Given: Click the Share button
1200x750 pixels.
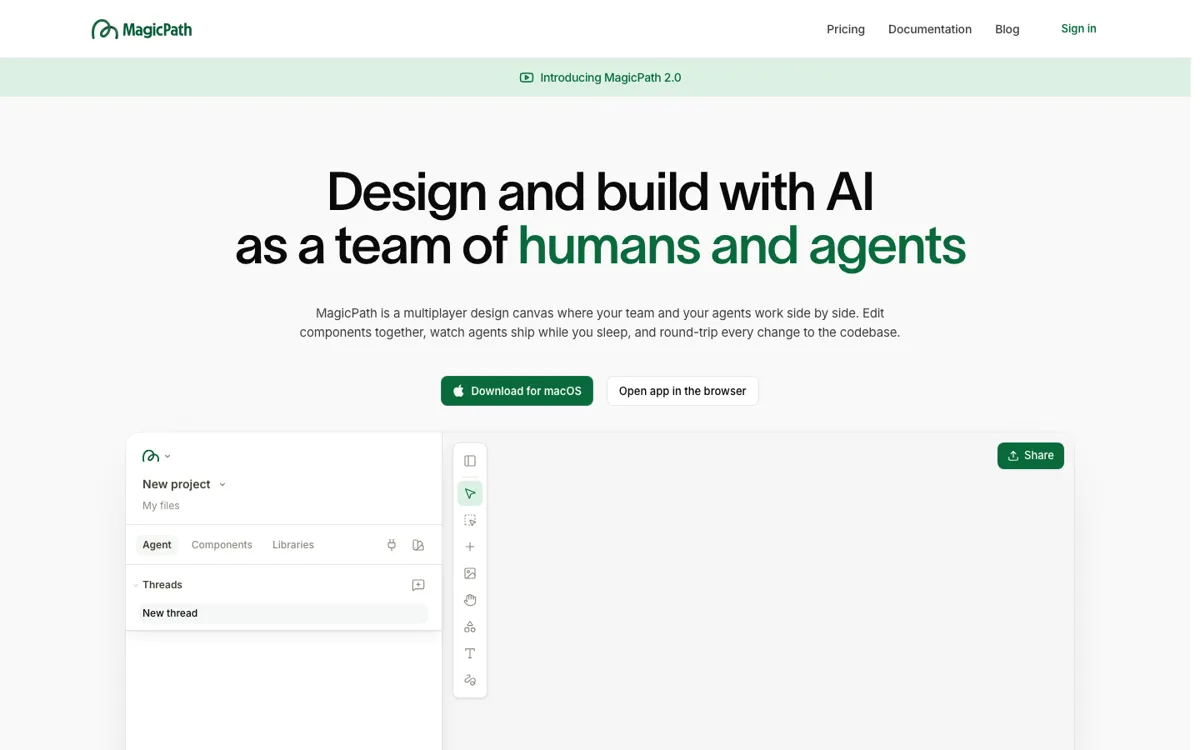Looking at the screenshot, I should tap(1030, 456).
